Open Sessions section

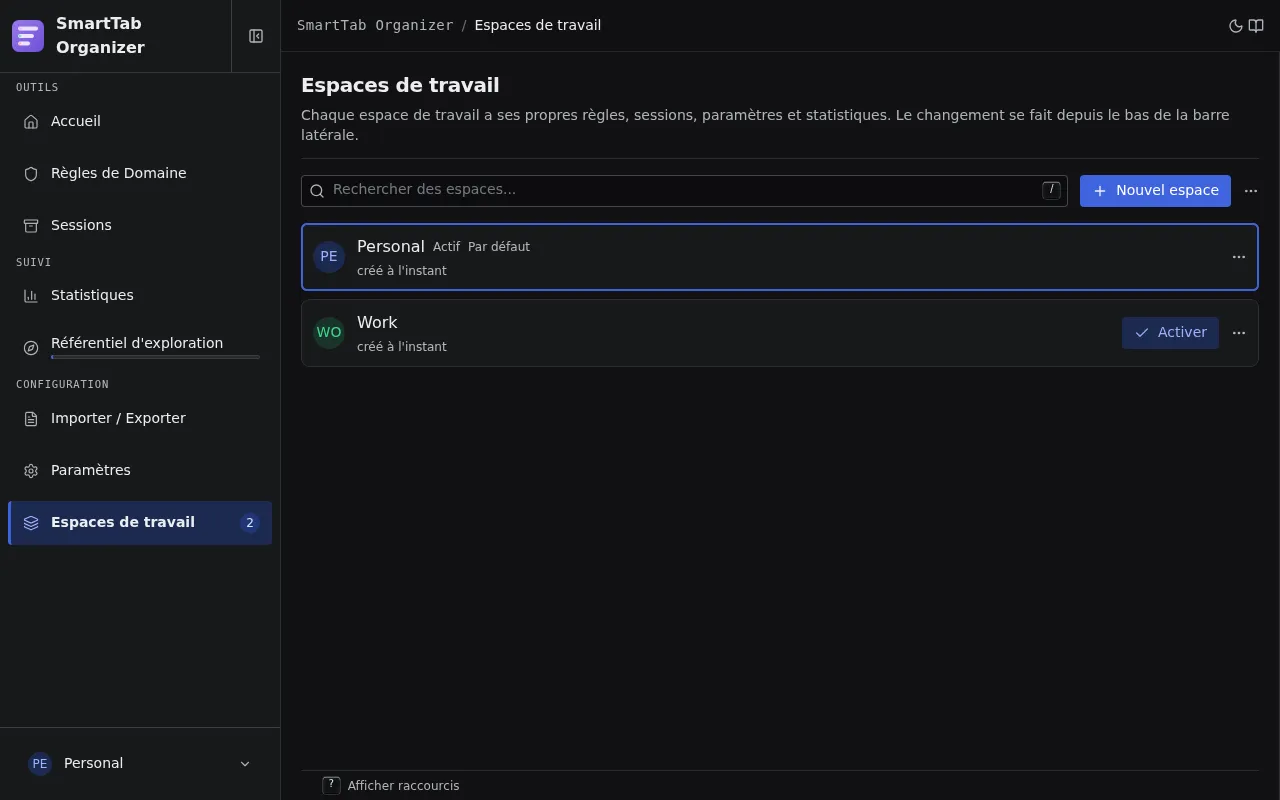tap(140, 225)
